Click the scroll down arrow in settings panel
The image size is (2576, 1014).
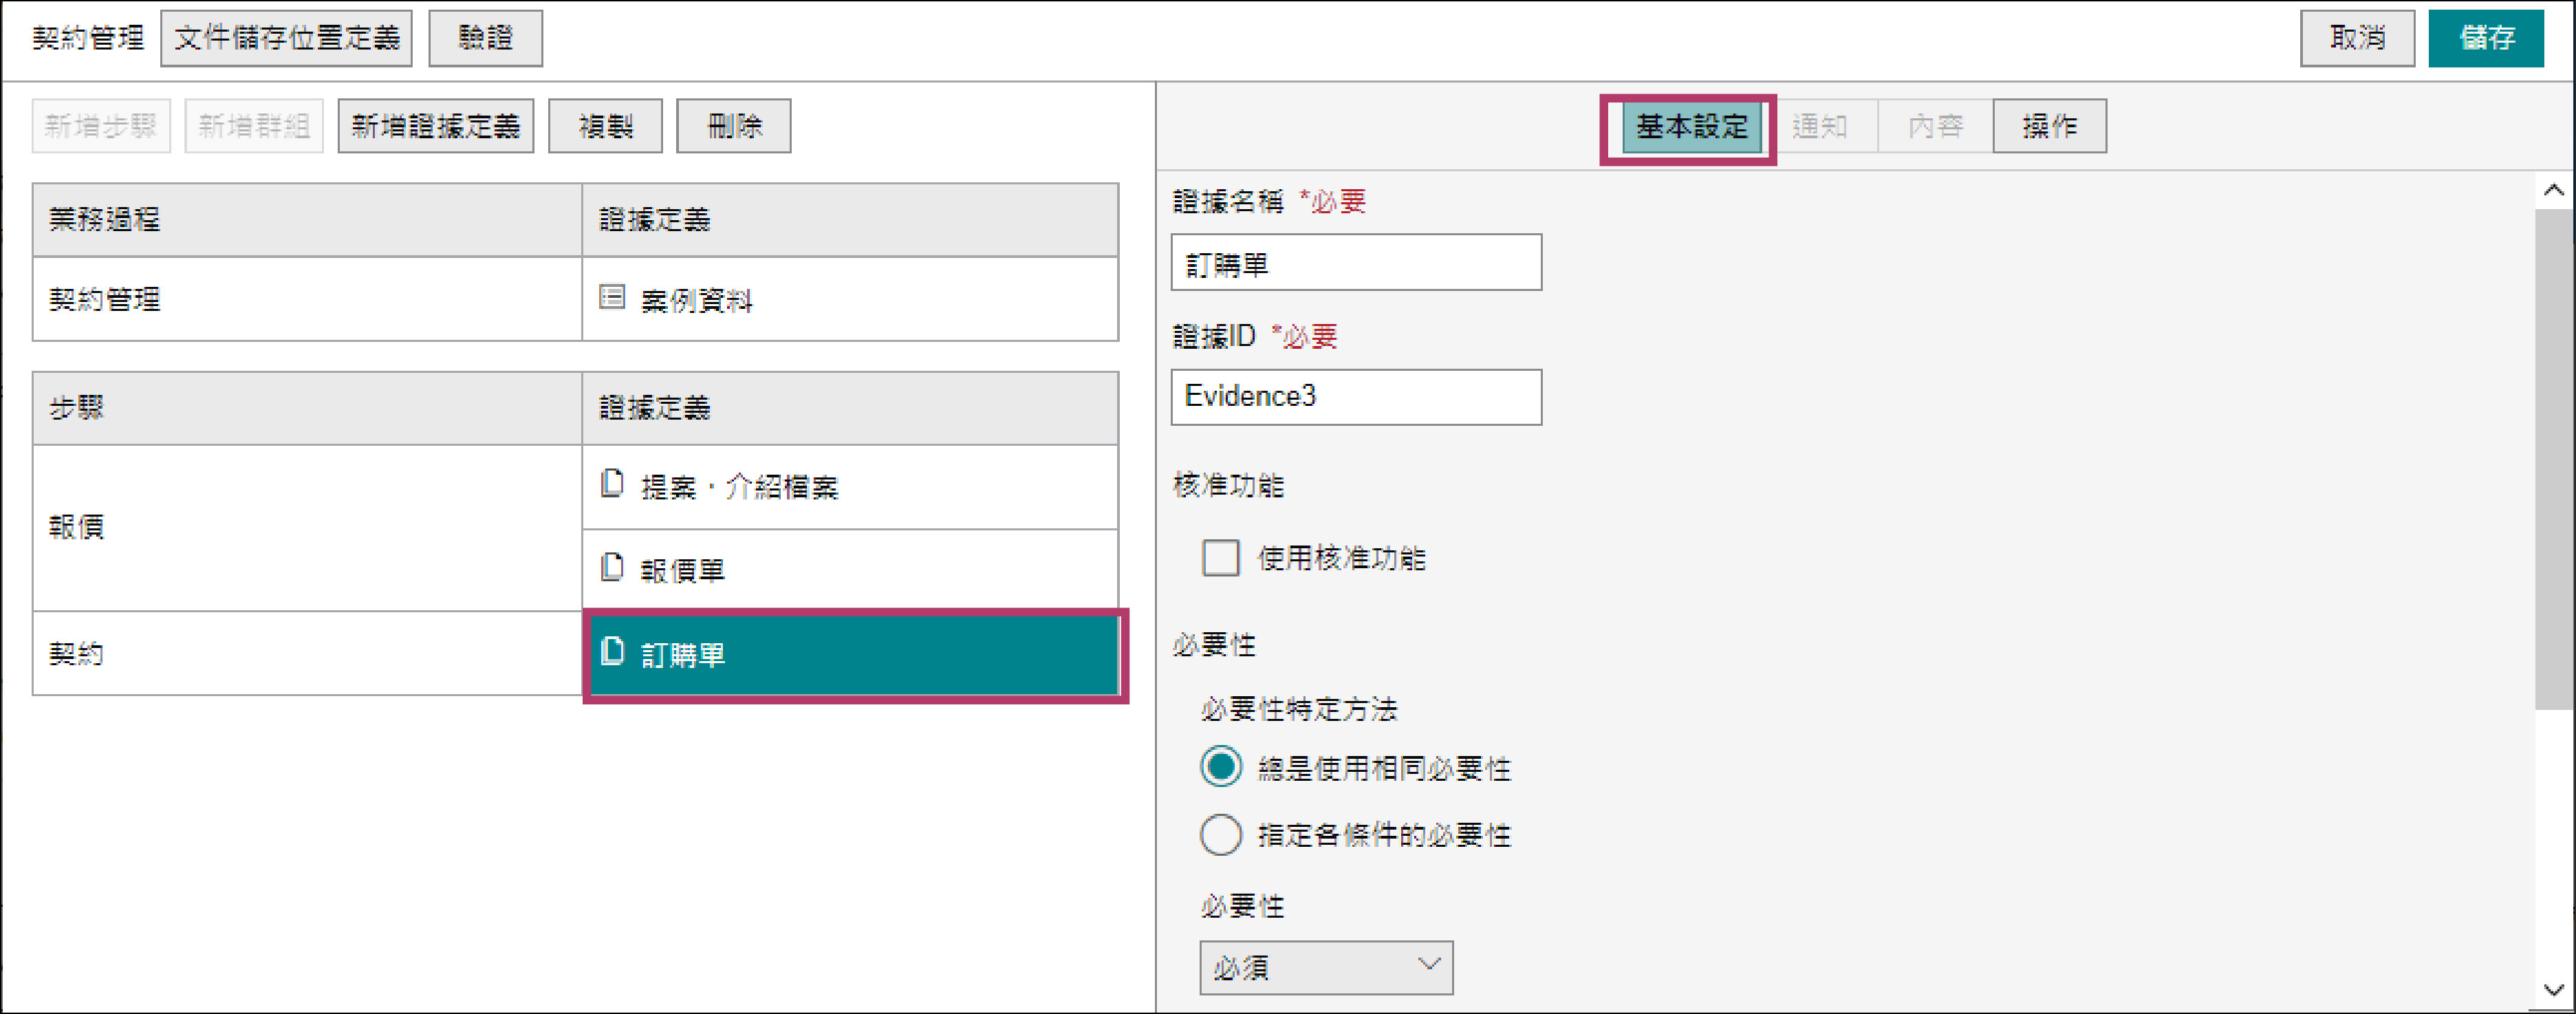(2553, 990)
